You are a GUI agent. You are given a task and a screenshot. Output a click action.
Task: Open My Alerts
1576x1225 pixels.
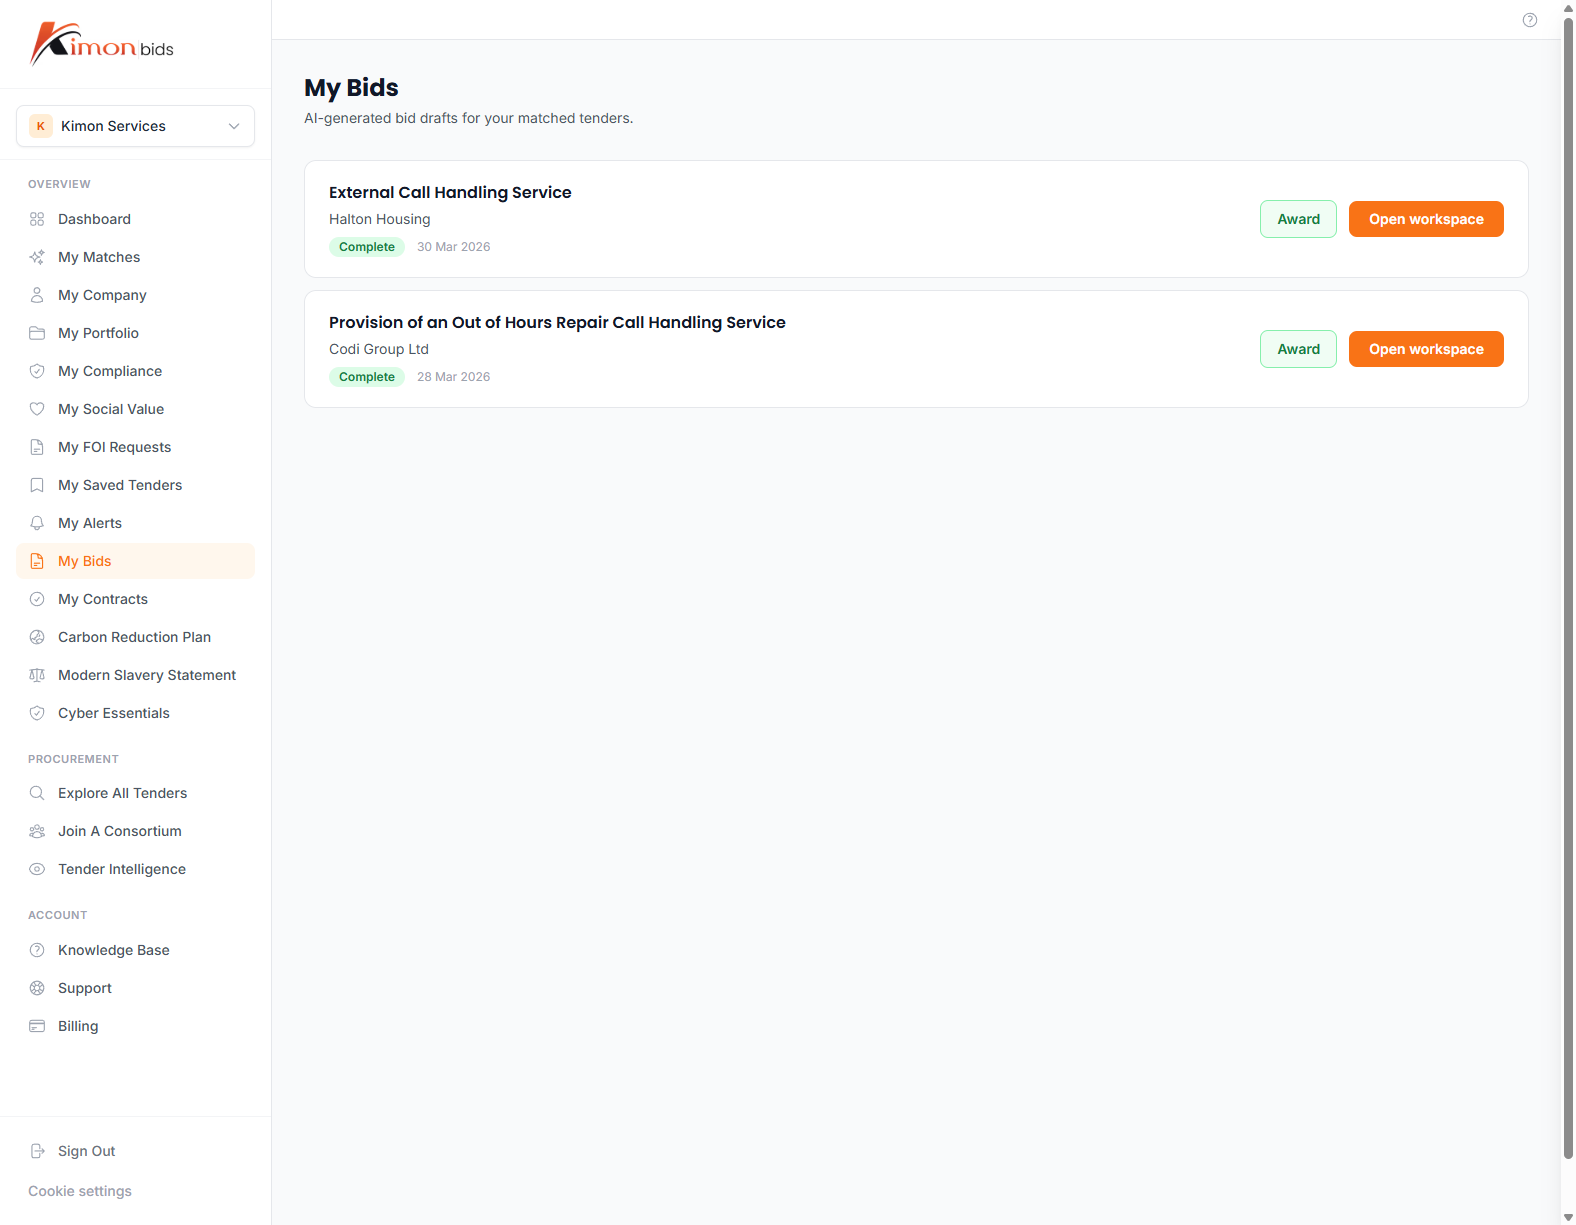136,523
